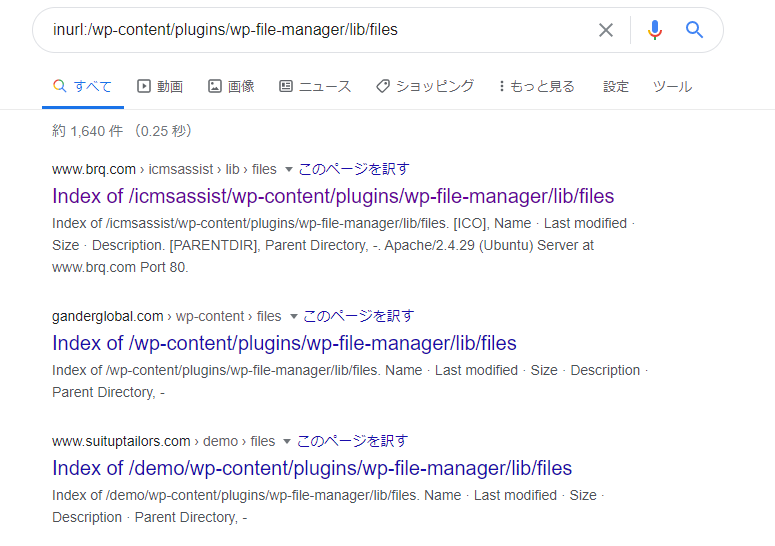Translate the www.suituptailors.com result page
The image size is (775, 546).
(352, 441)
